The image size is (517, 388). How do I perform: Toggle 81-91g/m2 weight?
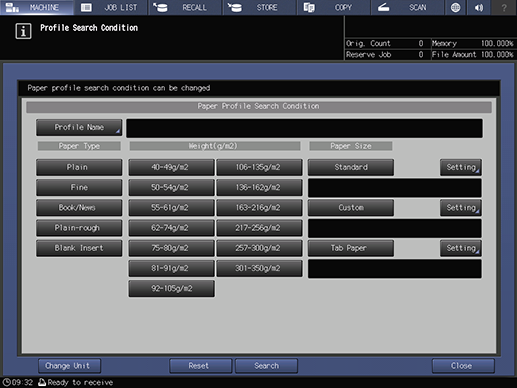(x=171, y=269)
